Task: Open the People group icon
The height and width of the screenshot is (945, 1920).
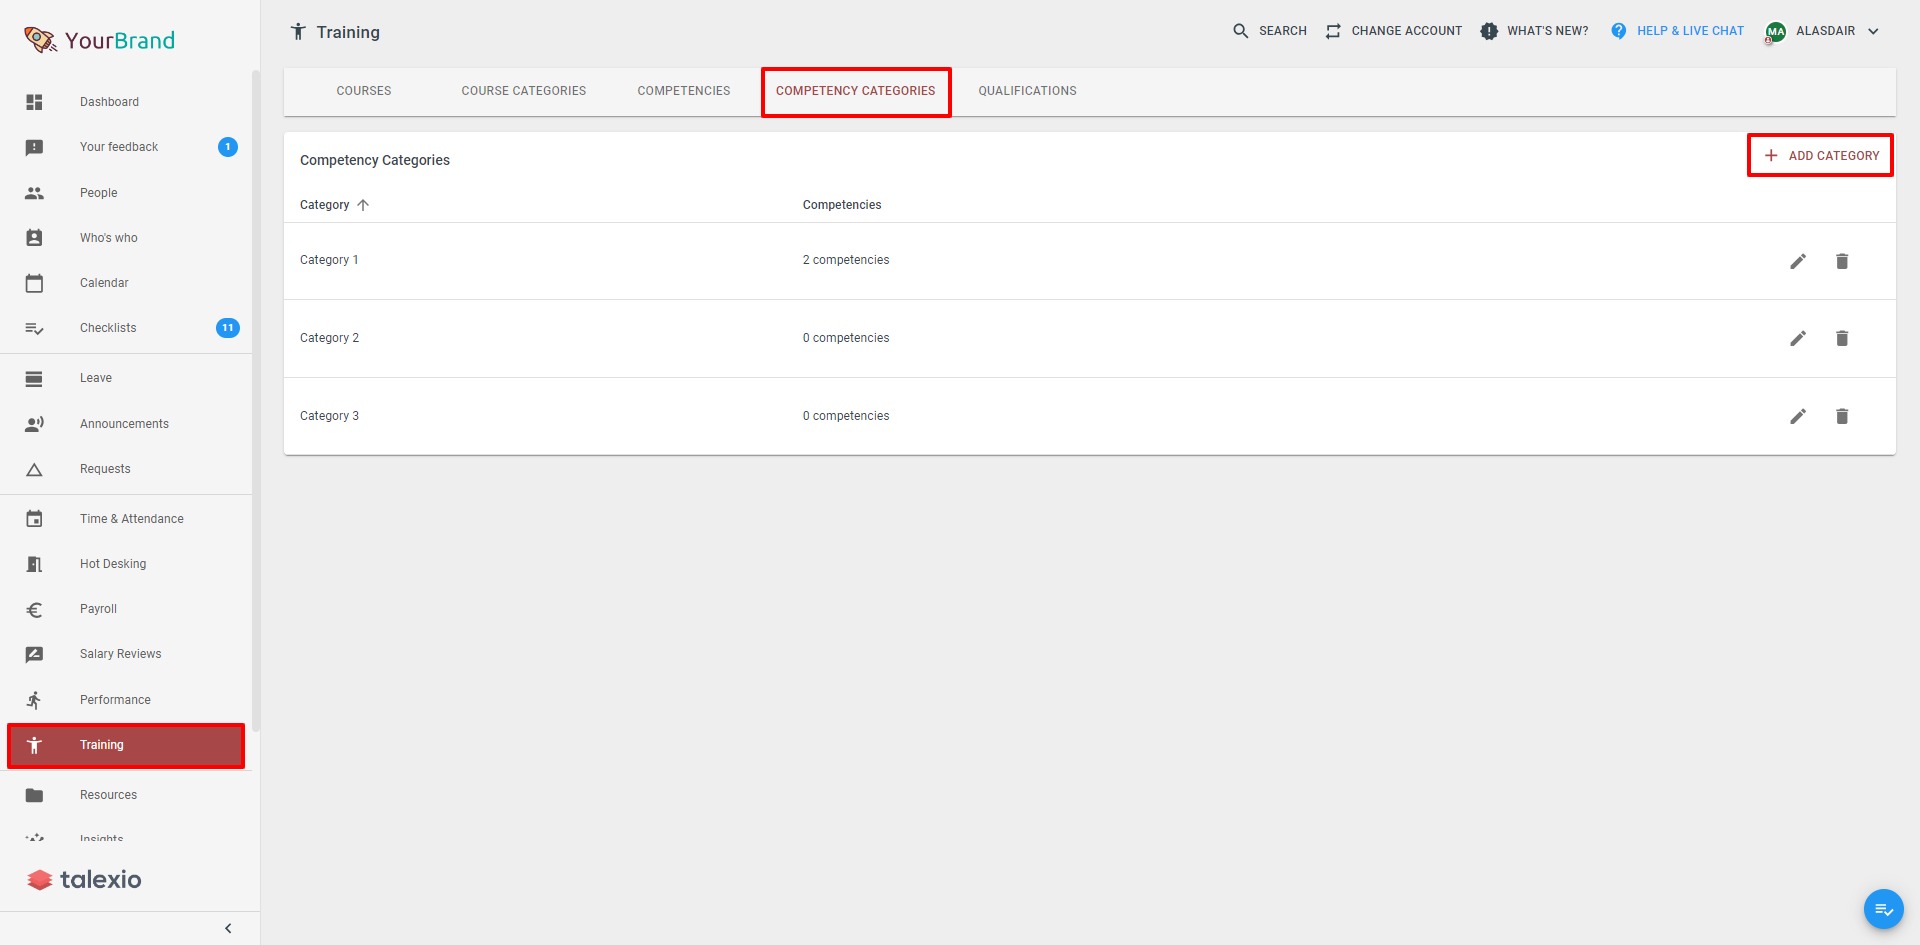Action: 34,193
